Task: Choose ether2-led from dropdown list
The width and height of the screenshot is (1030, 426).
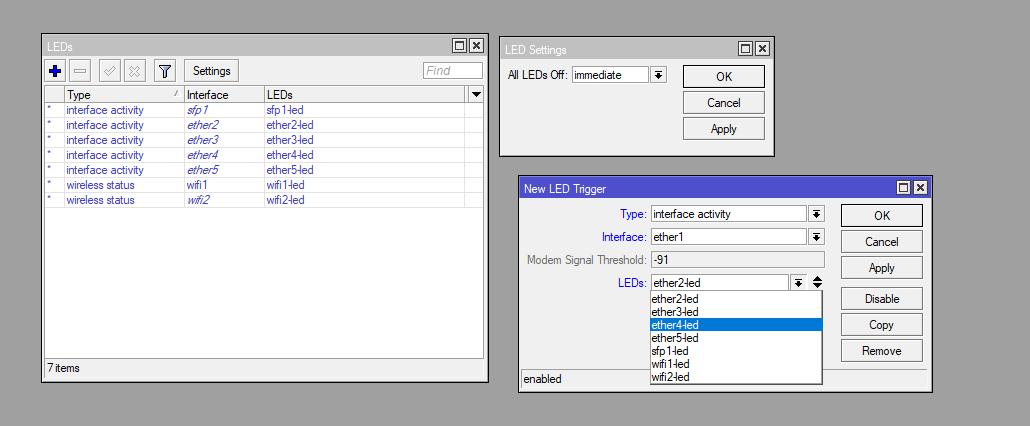Action: coord(736,299)
